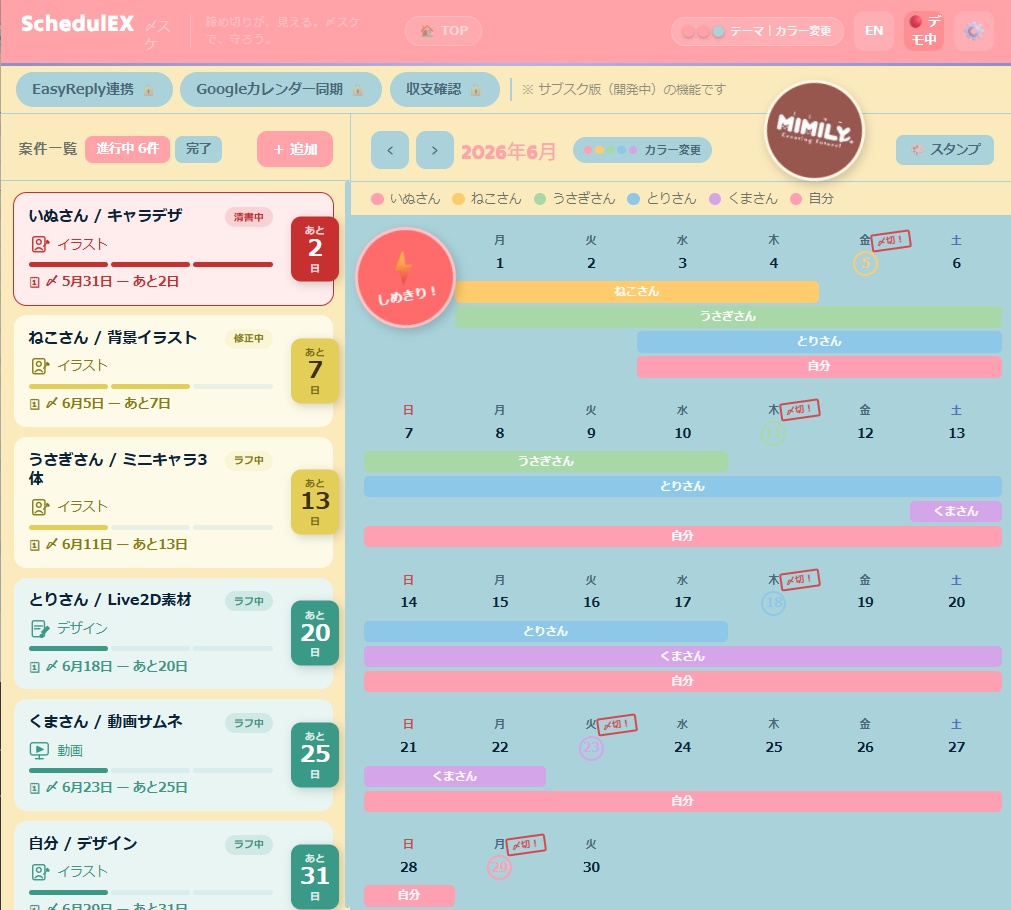Click the TOP home button
Image resolution: width=1011 pixels, height=910 pixels.
tap(444, 31)
